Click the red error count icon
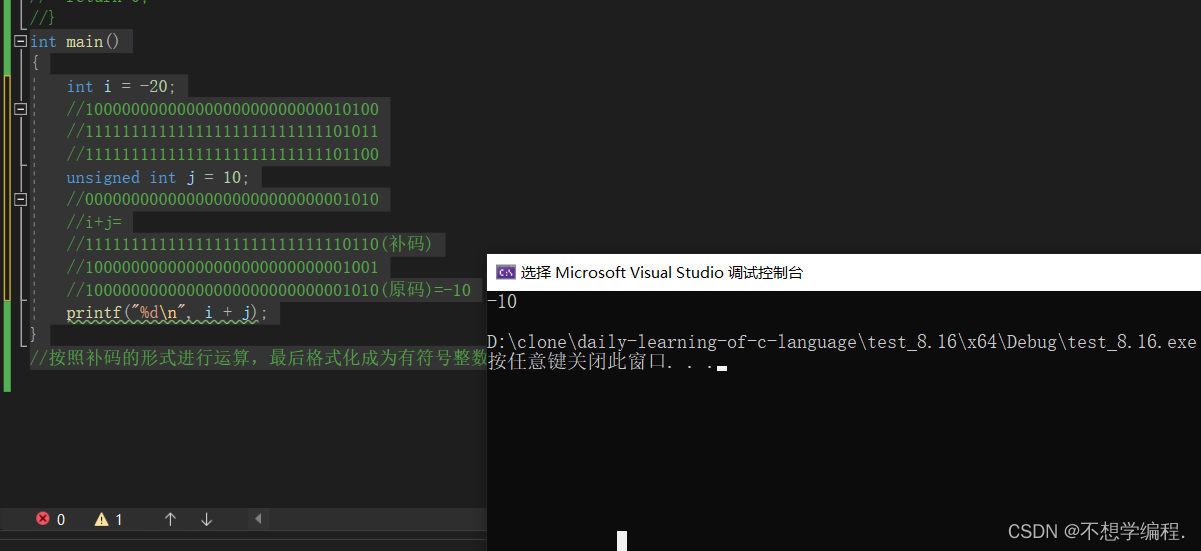 (x=43, y=519)
